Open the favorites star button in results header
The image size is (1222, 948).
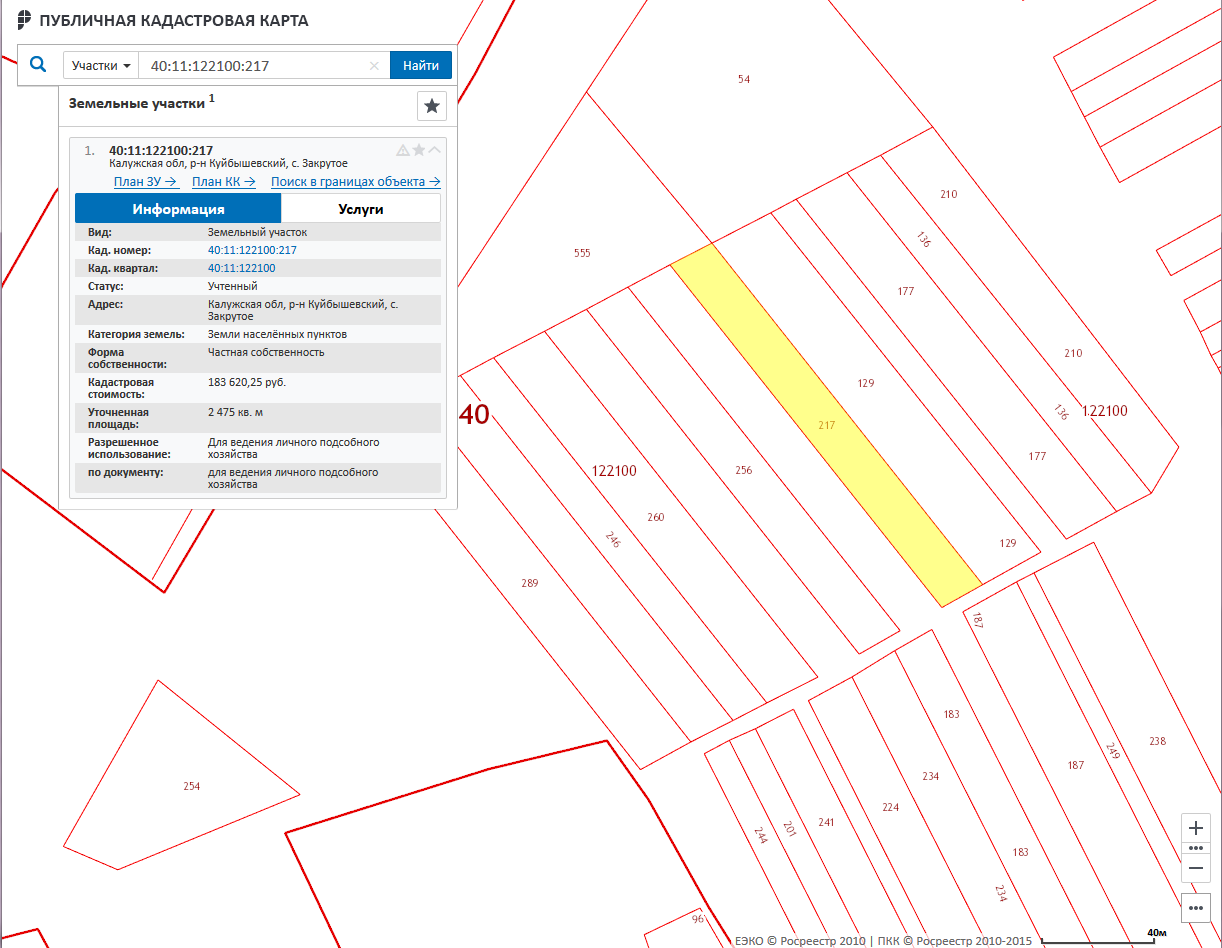431,106
